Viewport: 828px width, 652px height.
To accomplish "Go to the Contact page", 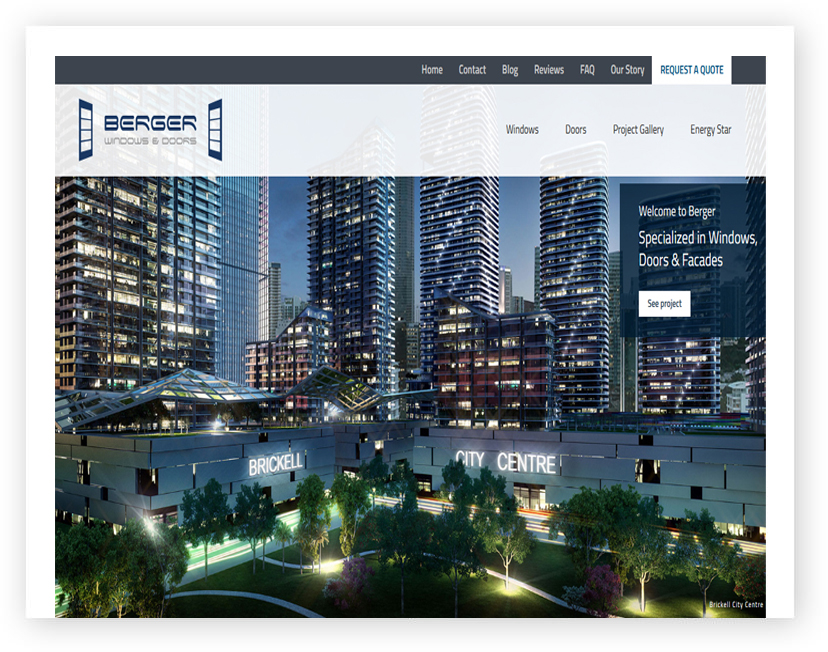I will click(472, 70).
